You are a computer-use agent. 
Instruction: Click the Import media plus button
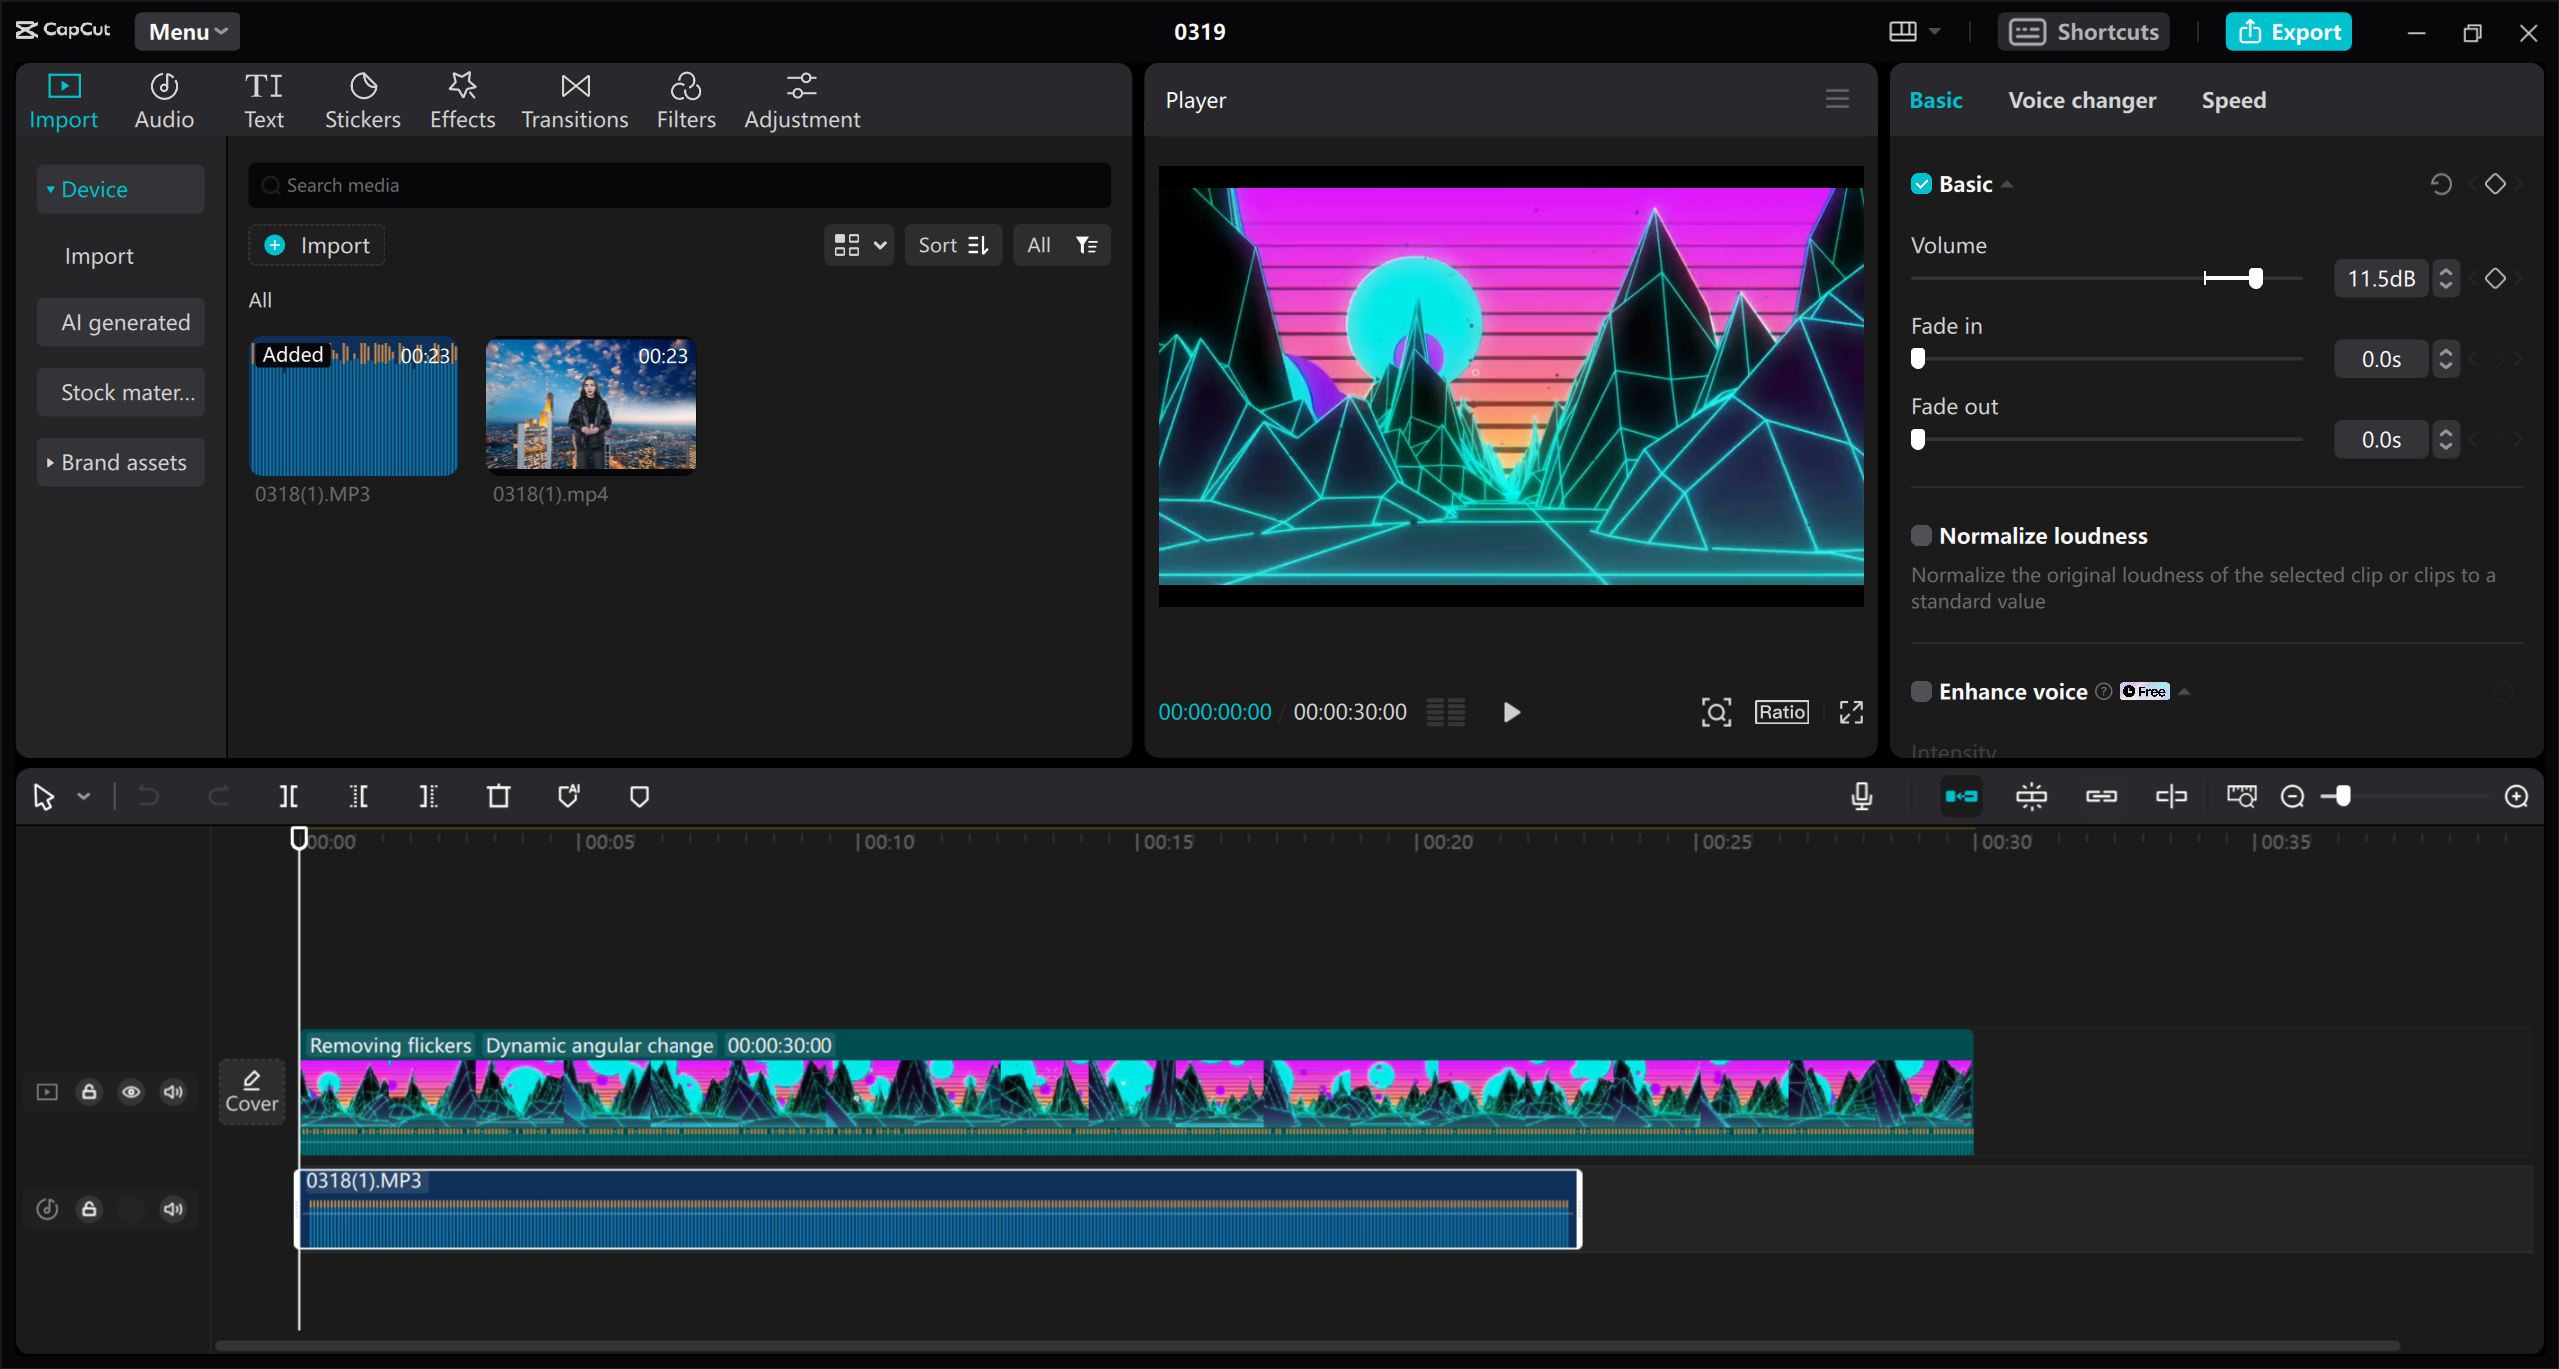click(x=317, y=245)
